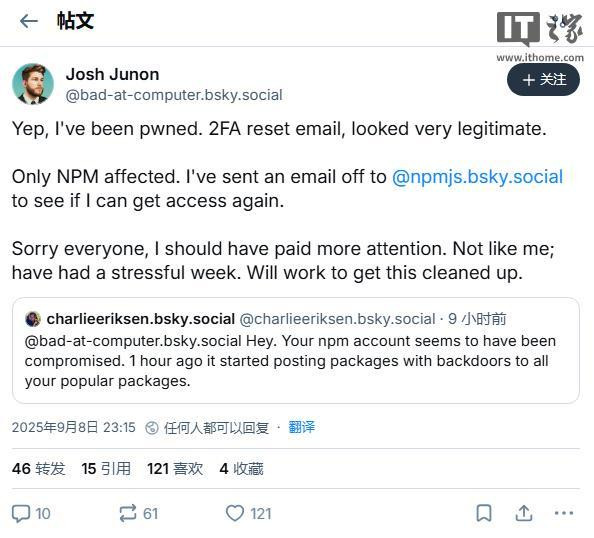The image size is (594, 538).
Task: Like the post with heart icon
Action: pos(235,513)
